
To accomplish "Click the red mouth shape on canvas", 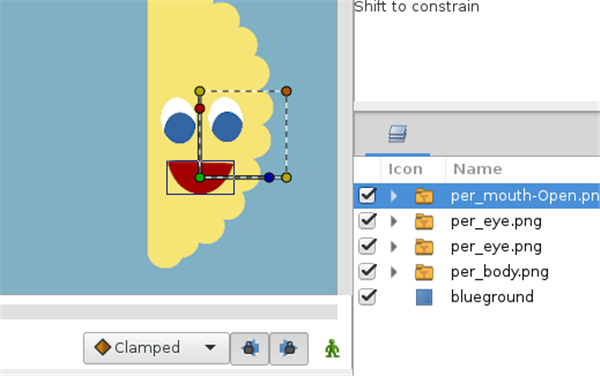I will click(201, 177).
